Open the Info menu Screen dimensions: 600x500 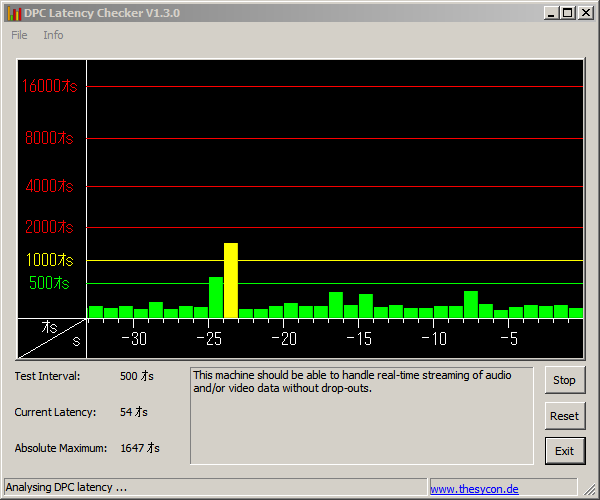53,35
